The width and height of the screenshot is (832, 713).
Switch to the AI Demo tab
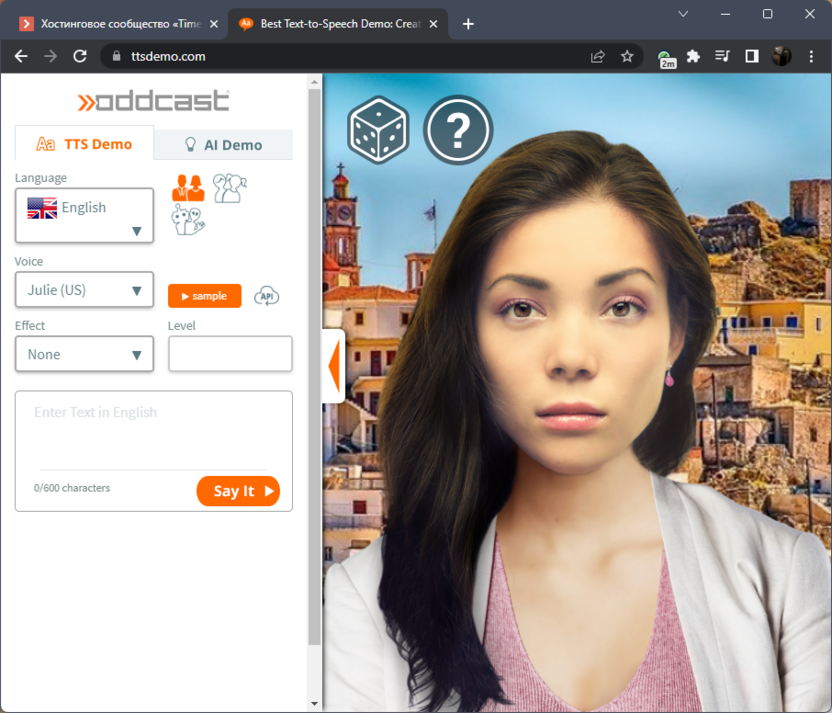pyautogui.click(x=224, y=145)
